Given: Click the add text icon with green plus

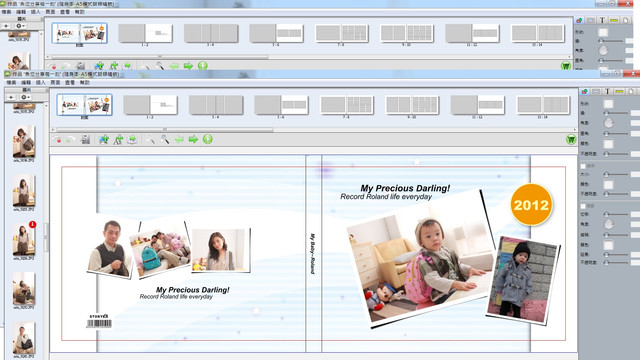Looking at the screenshot, I should pos(118,139).
